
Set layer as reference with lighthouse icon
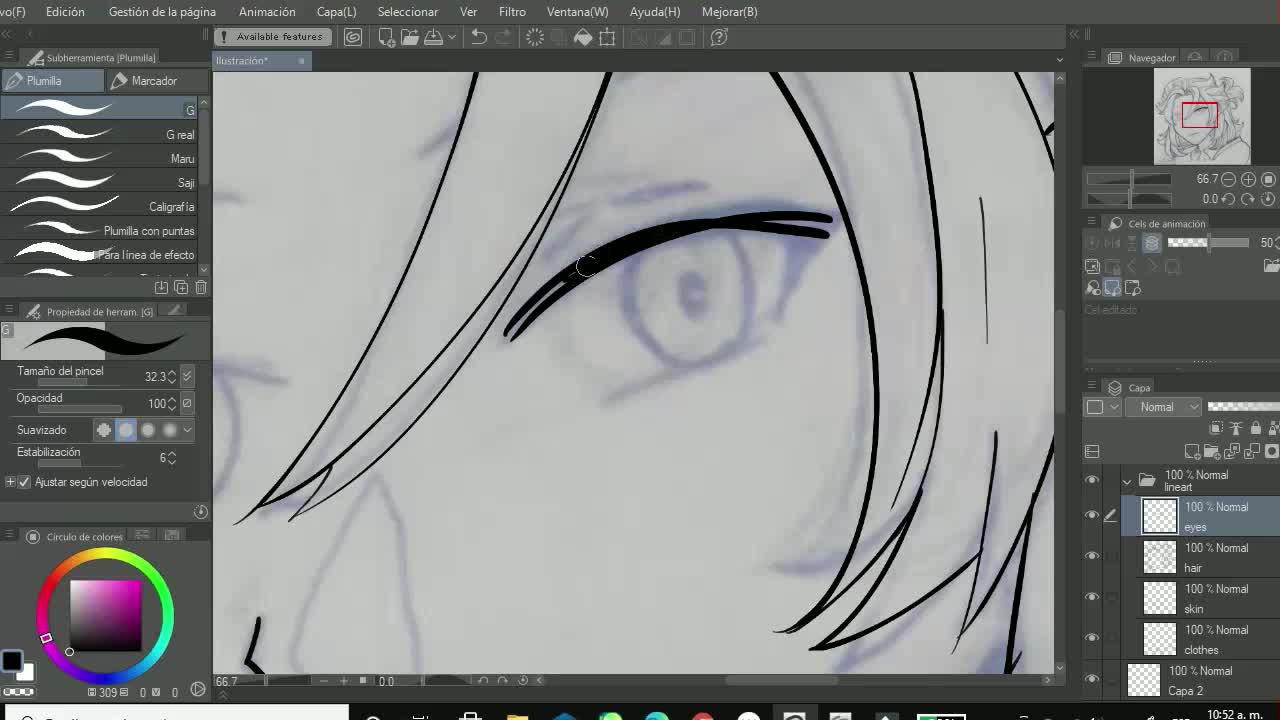1236,428
